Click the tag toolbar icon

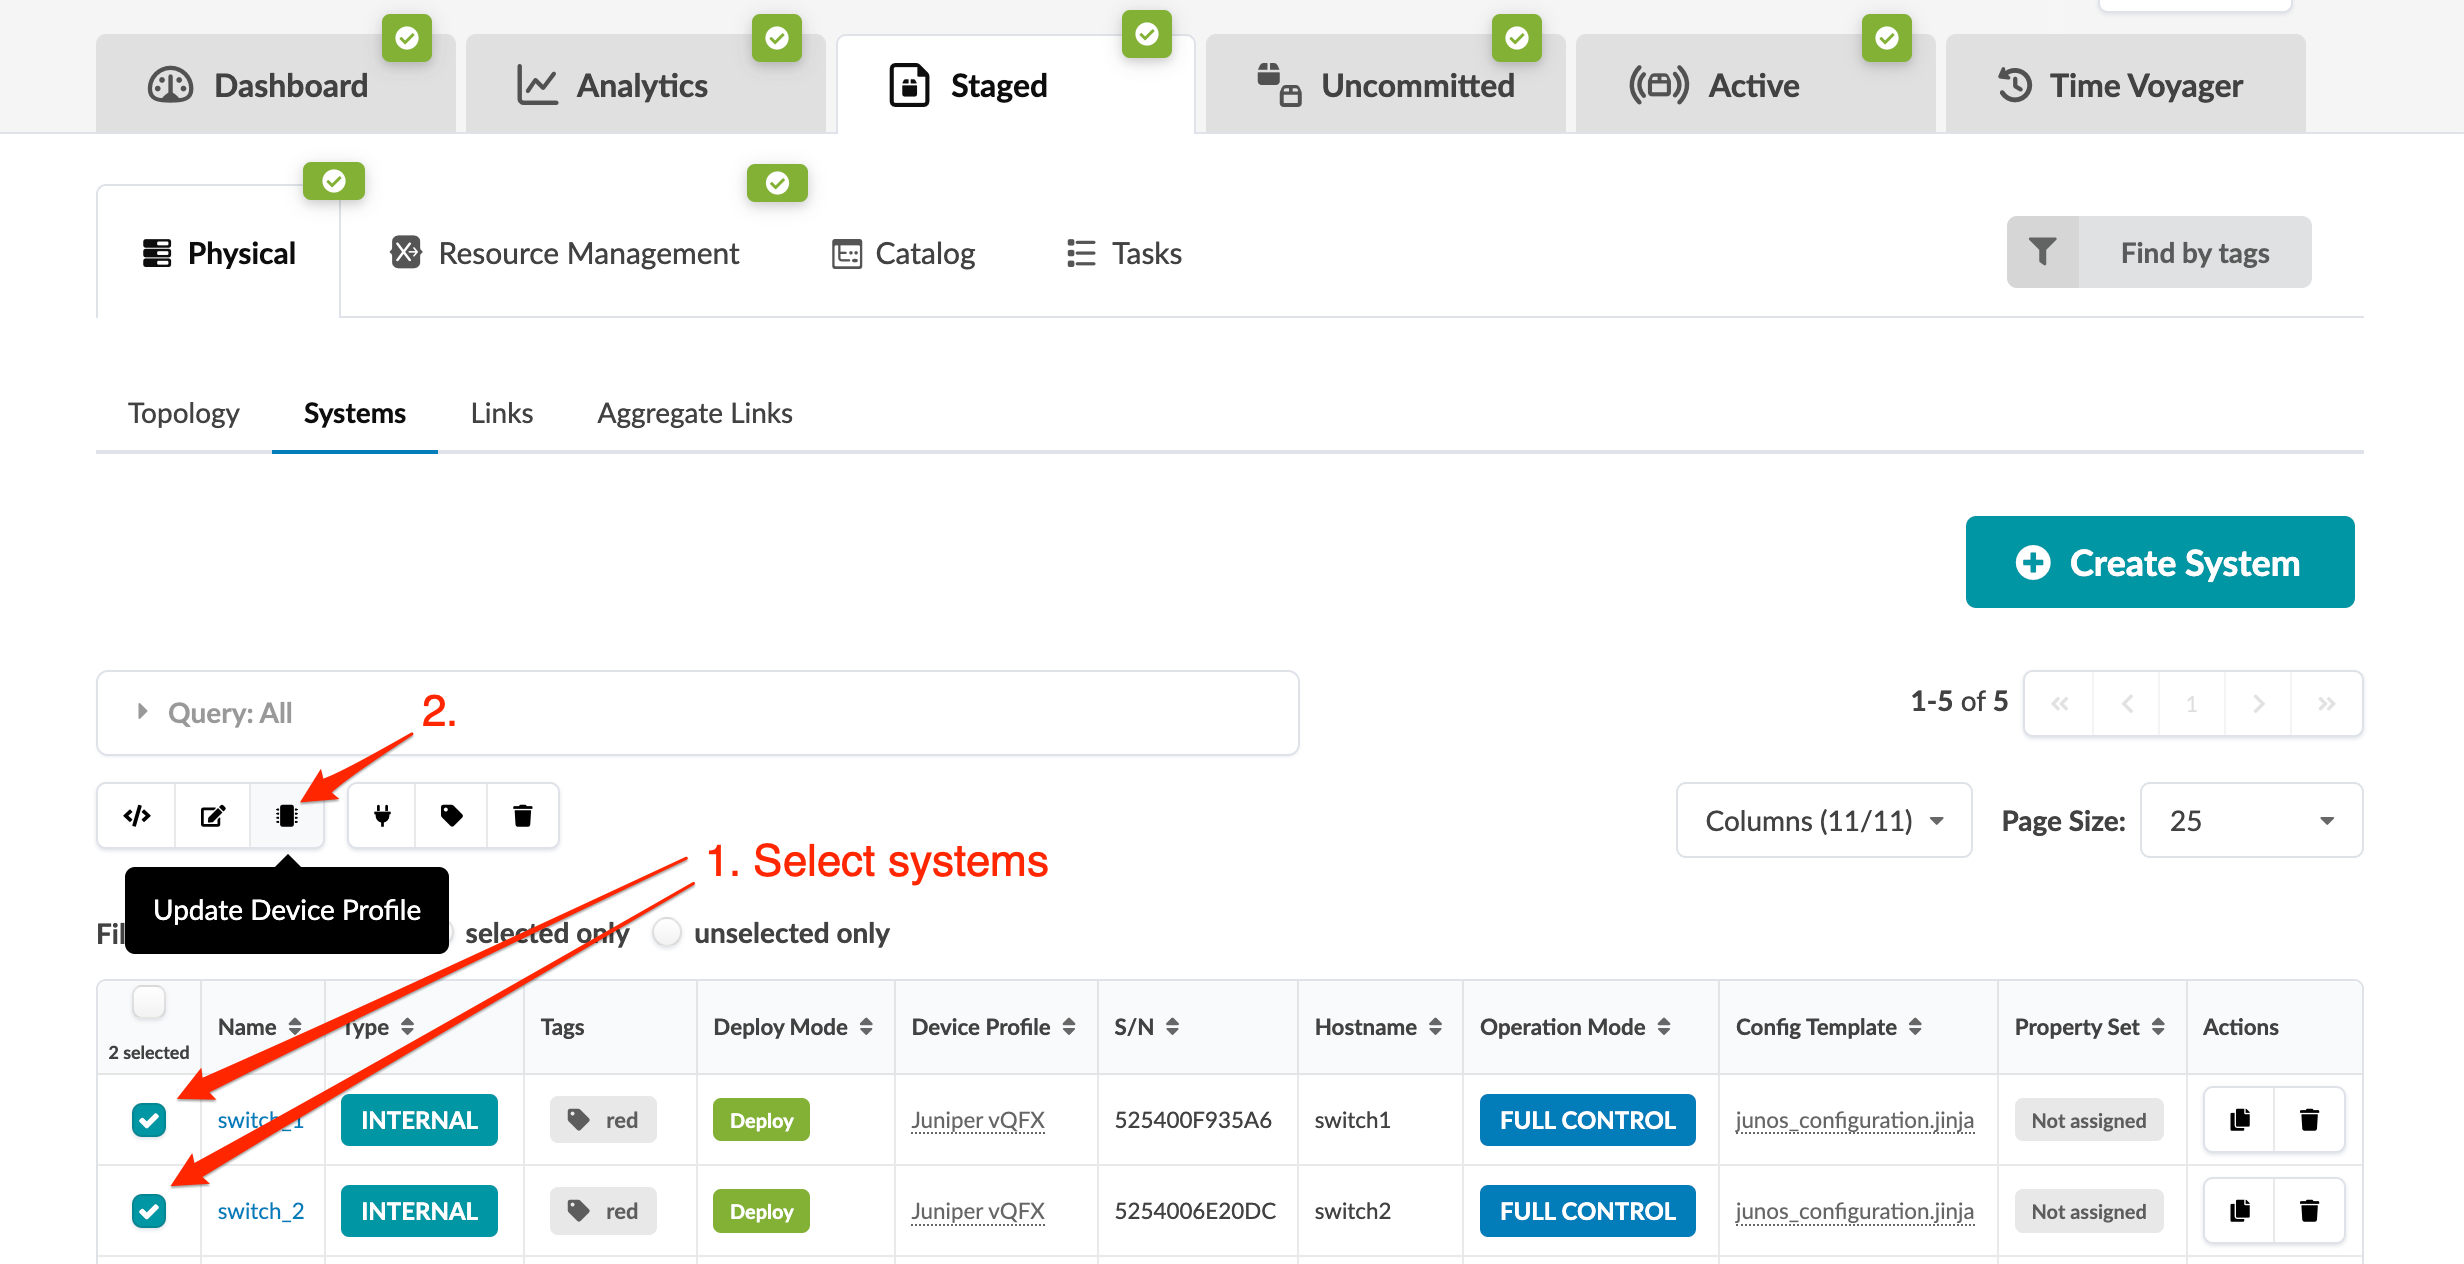coord(452,816)
